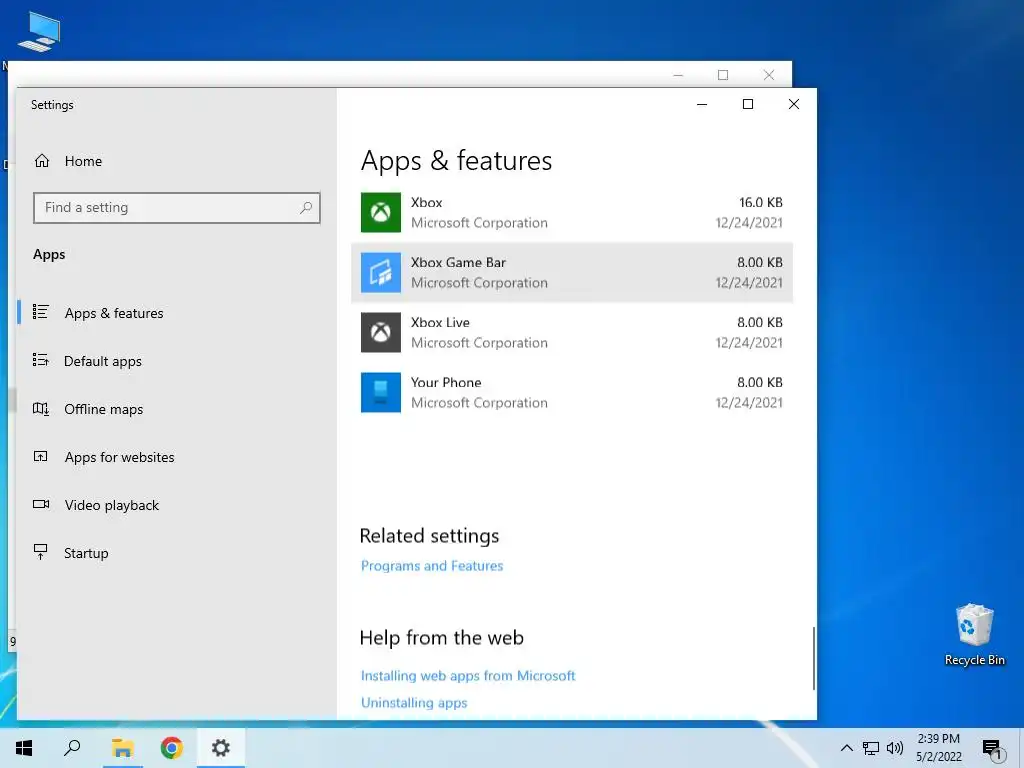
Task: Click the Video playback camera icon
Action: 41,504
